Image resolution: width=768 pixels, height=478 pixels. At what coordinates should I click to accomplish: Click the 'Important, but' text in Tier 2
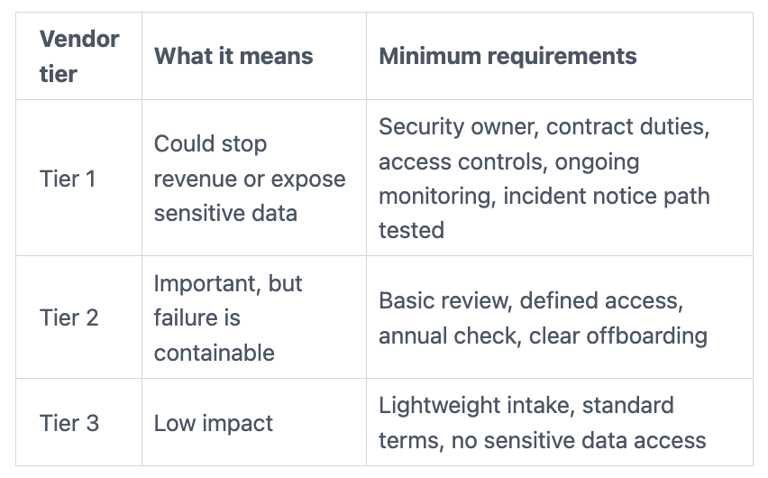227,283
